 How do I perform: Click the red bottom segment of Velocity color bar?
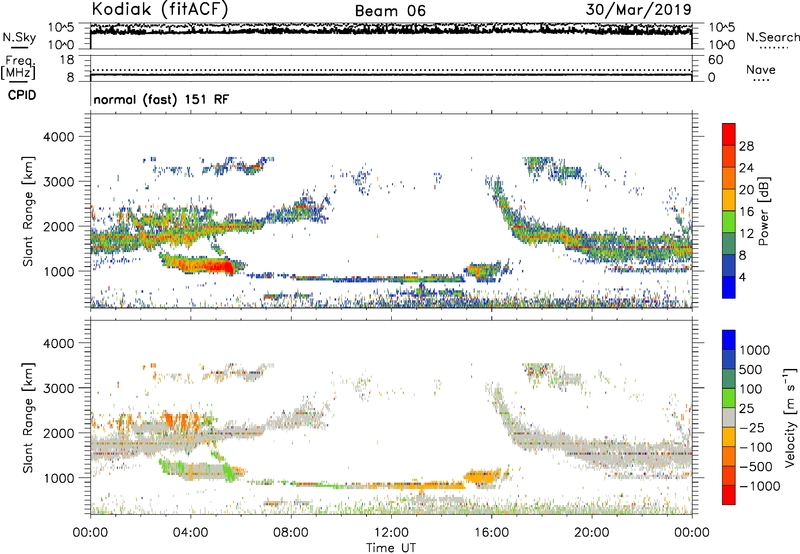click(729, 495)
